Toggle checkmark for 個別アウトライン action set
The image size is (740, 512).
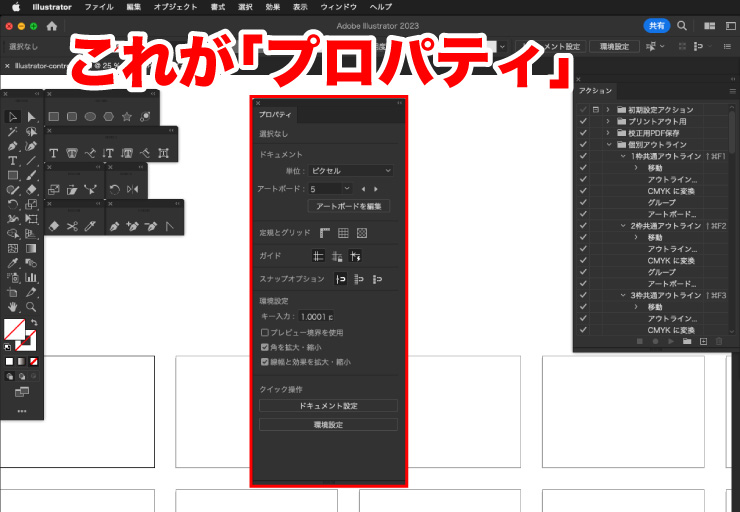tap(583, 144)
